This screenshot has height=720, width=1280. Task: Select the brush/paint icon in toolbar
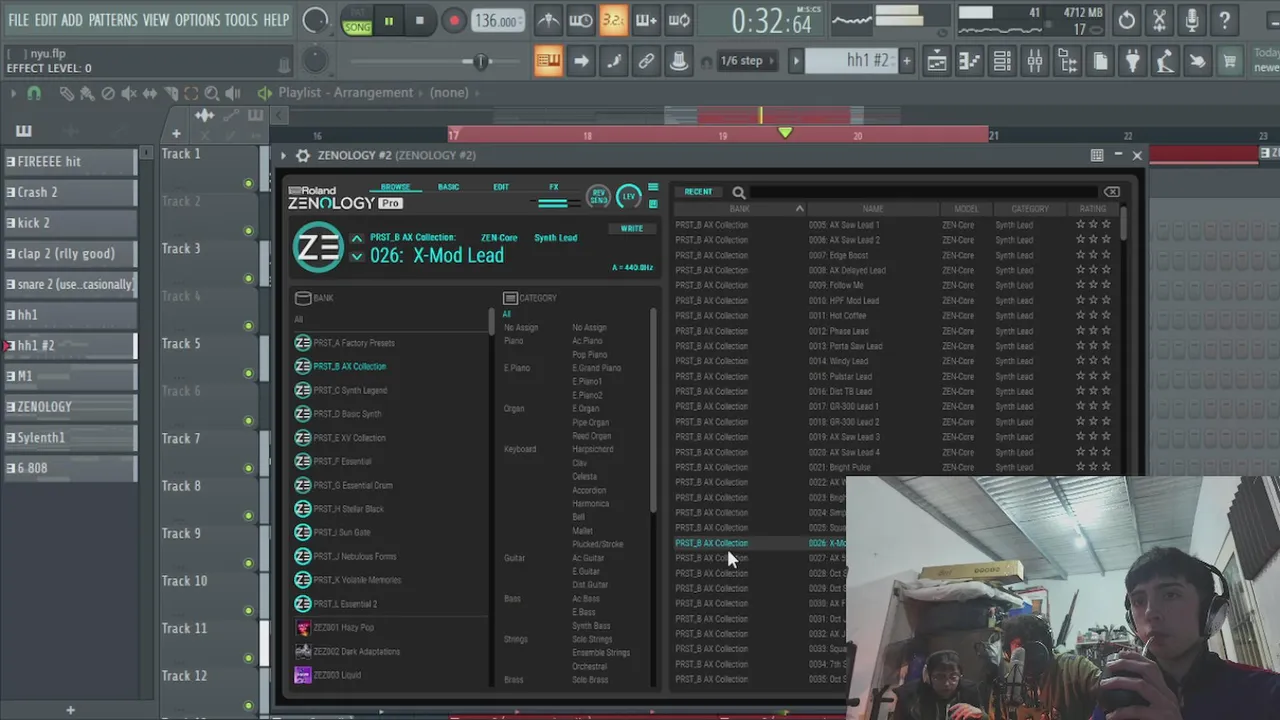[x=613, y=61]
